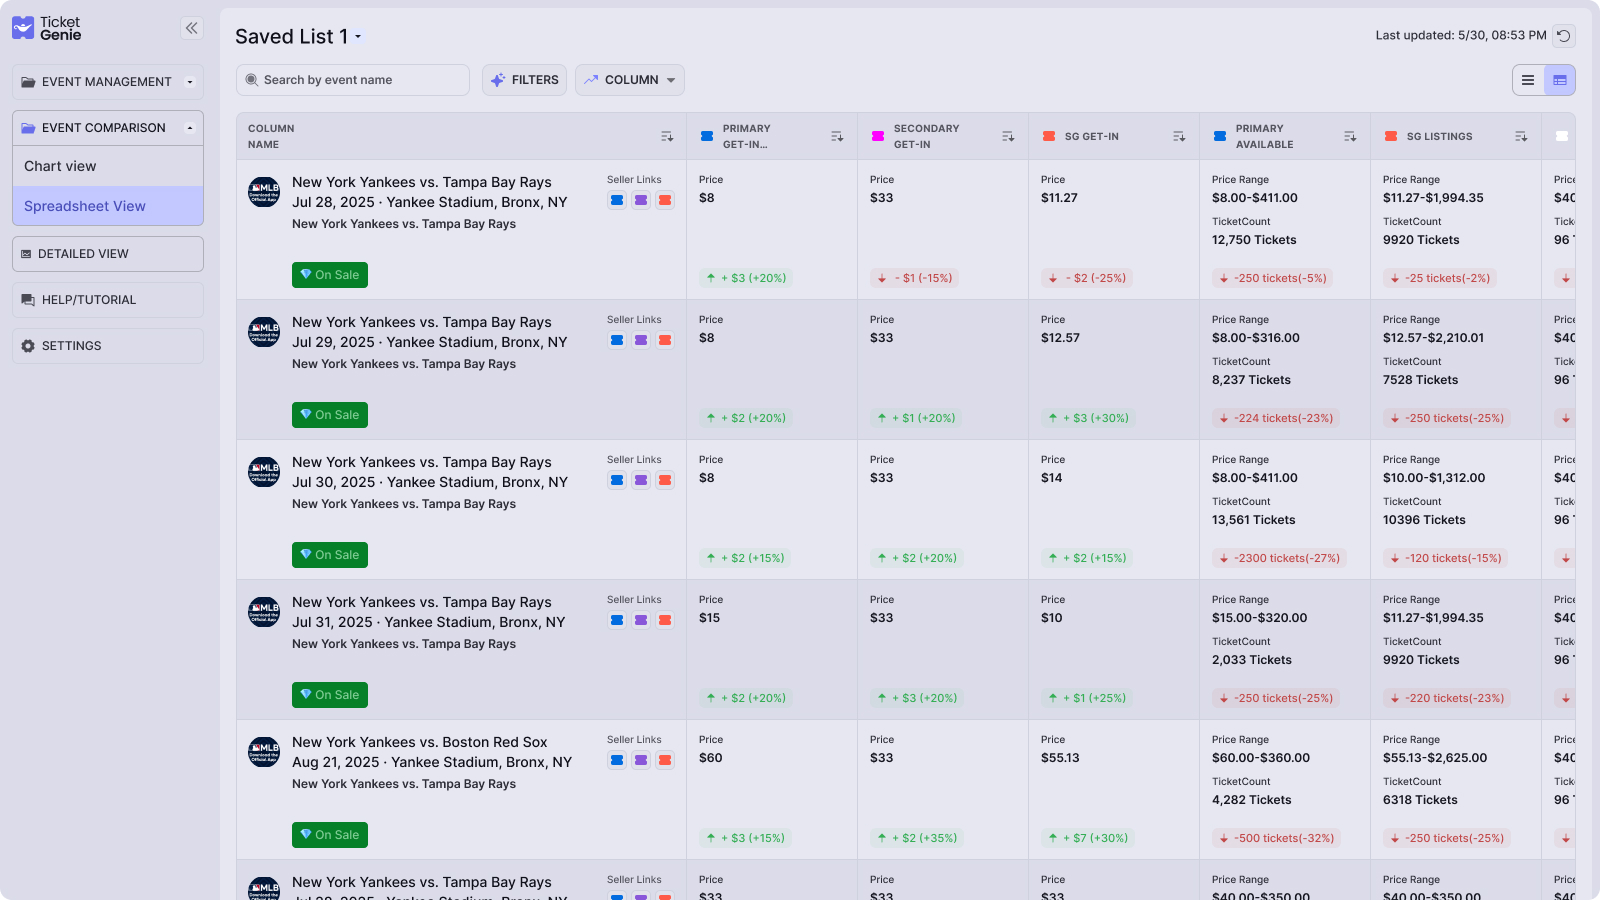Open the COLUMN dropdown

[630, 79]
